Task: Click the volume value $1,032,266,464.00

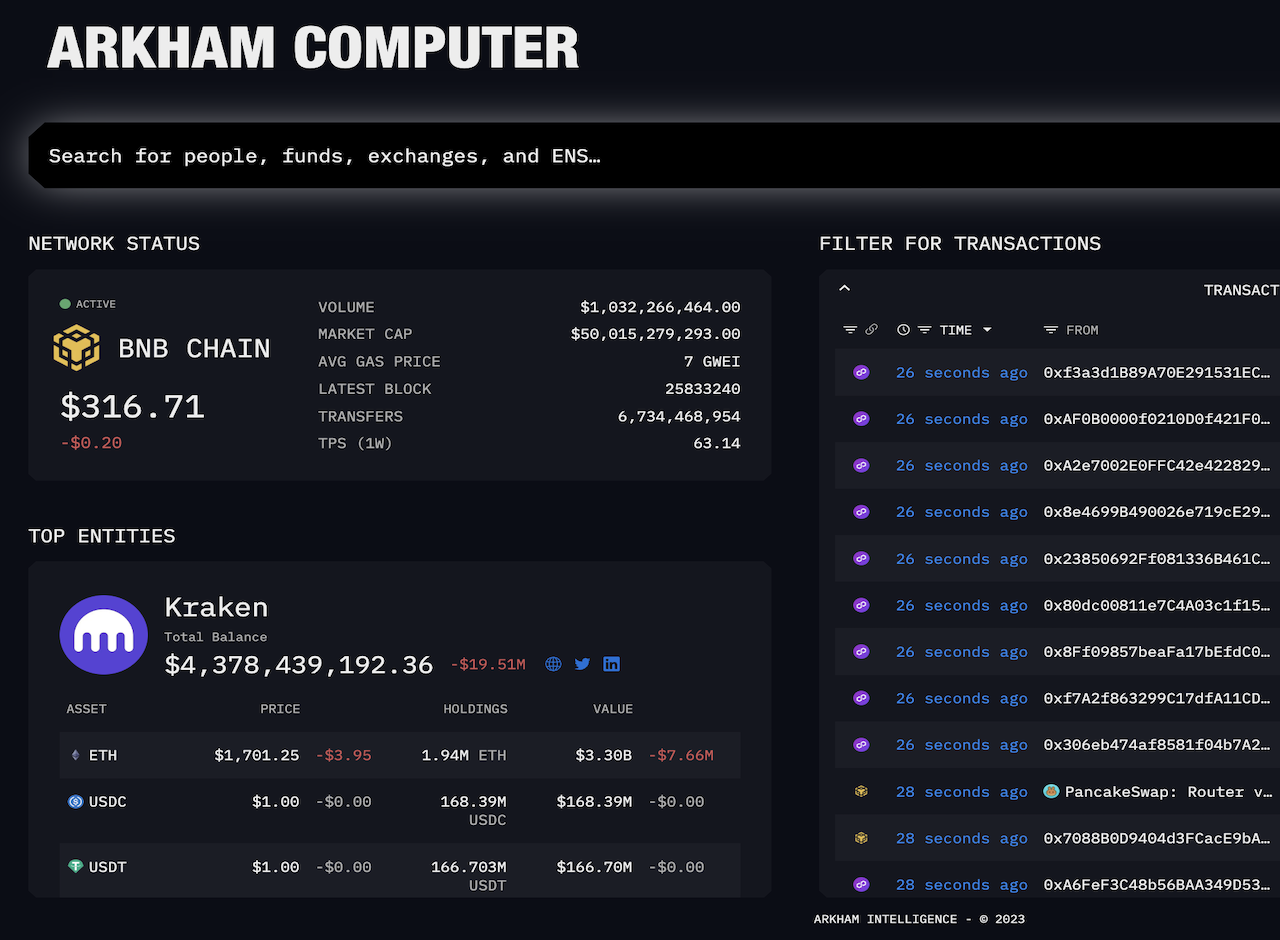Action: click(x=660, y=307)
